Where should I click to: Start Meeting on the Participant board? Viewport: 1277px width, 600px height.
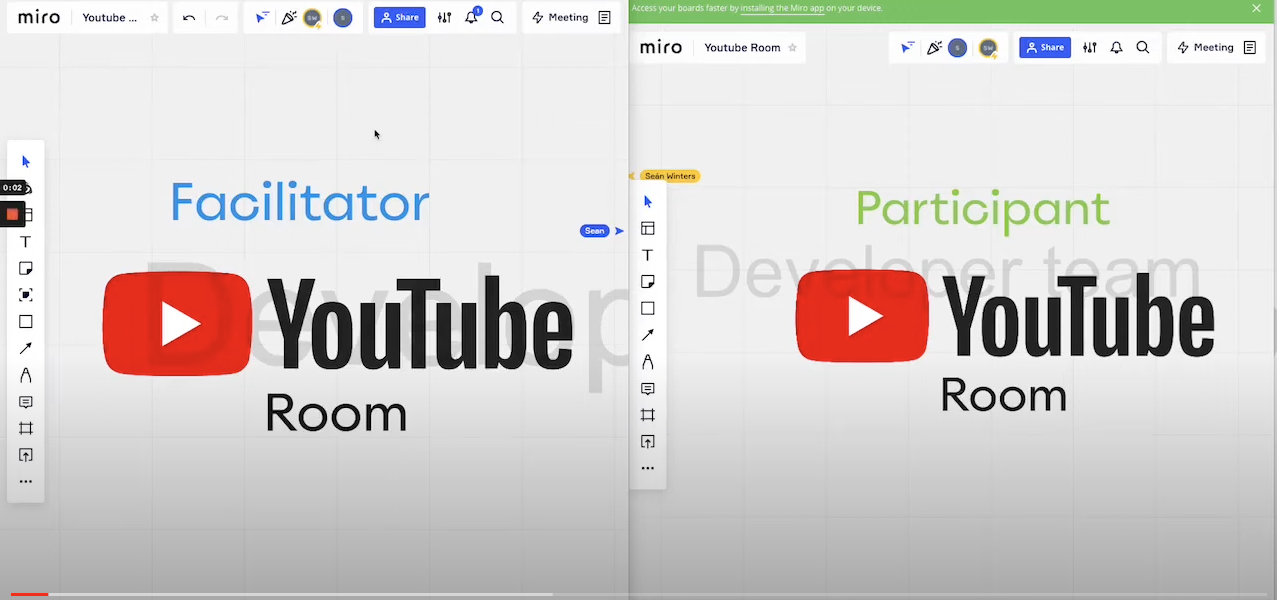click(x=1205, y=47)
